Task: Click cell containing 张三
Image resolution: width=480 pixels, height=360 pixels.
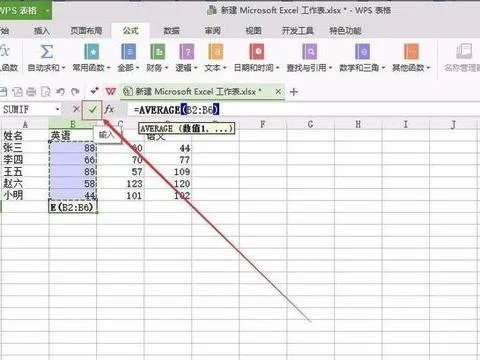Action: (x=25, y=148)
